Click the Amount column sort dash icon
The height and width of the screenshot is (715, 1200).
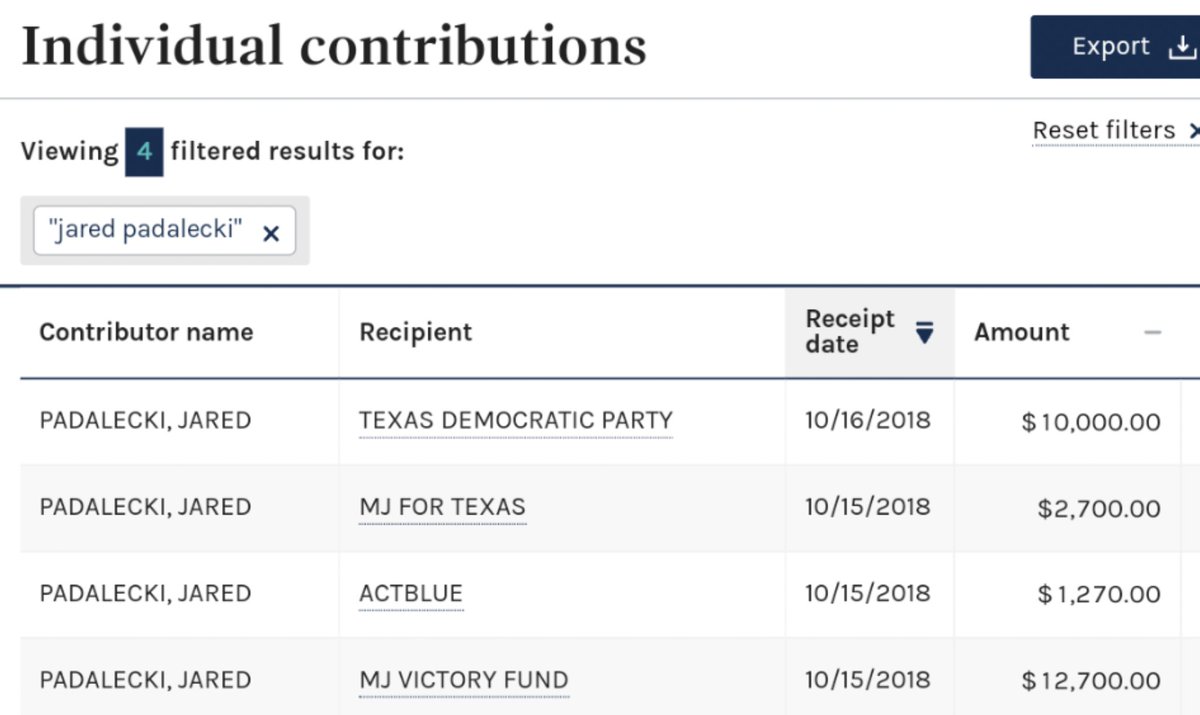coord(1153,332)
